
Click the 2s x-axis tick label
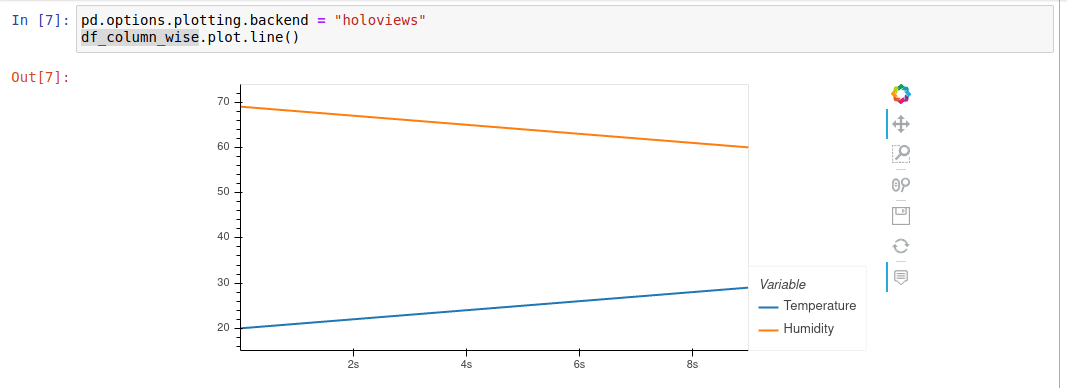(353, 364)
